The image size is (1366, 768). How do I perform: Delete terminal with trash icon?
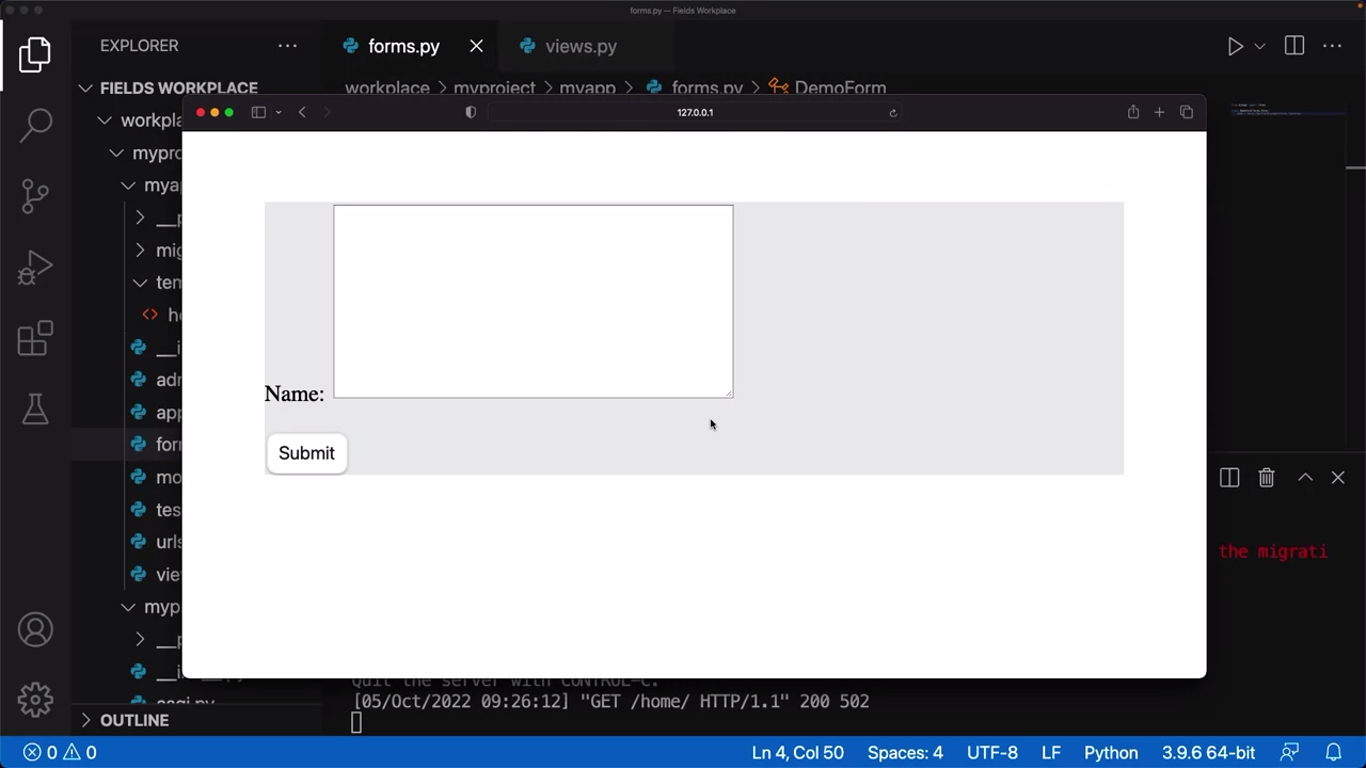(x=1266, y=478)
